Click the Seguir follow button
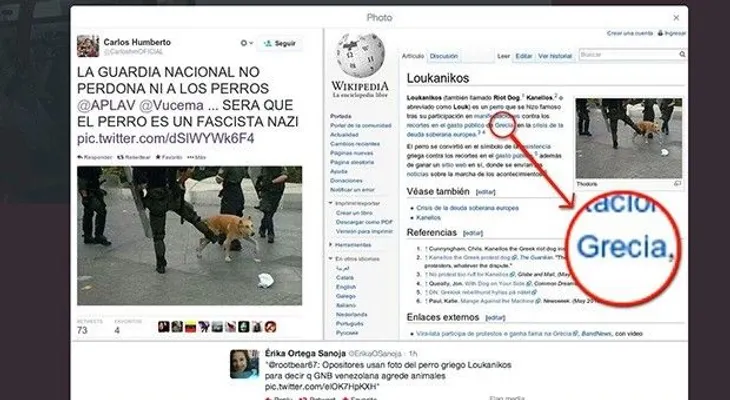This screenshot has height=400, width=730. [x=280, y=43]
